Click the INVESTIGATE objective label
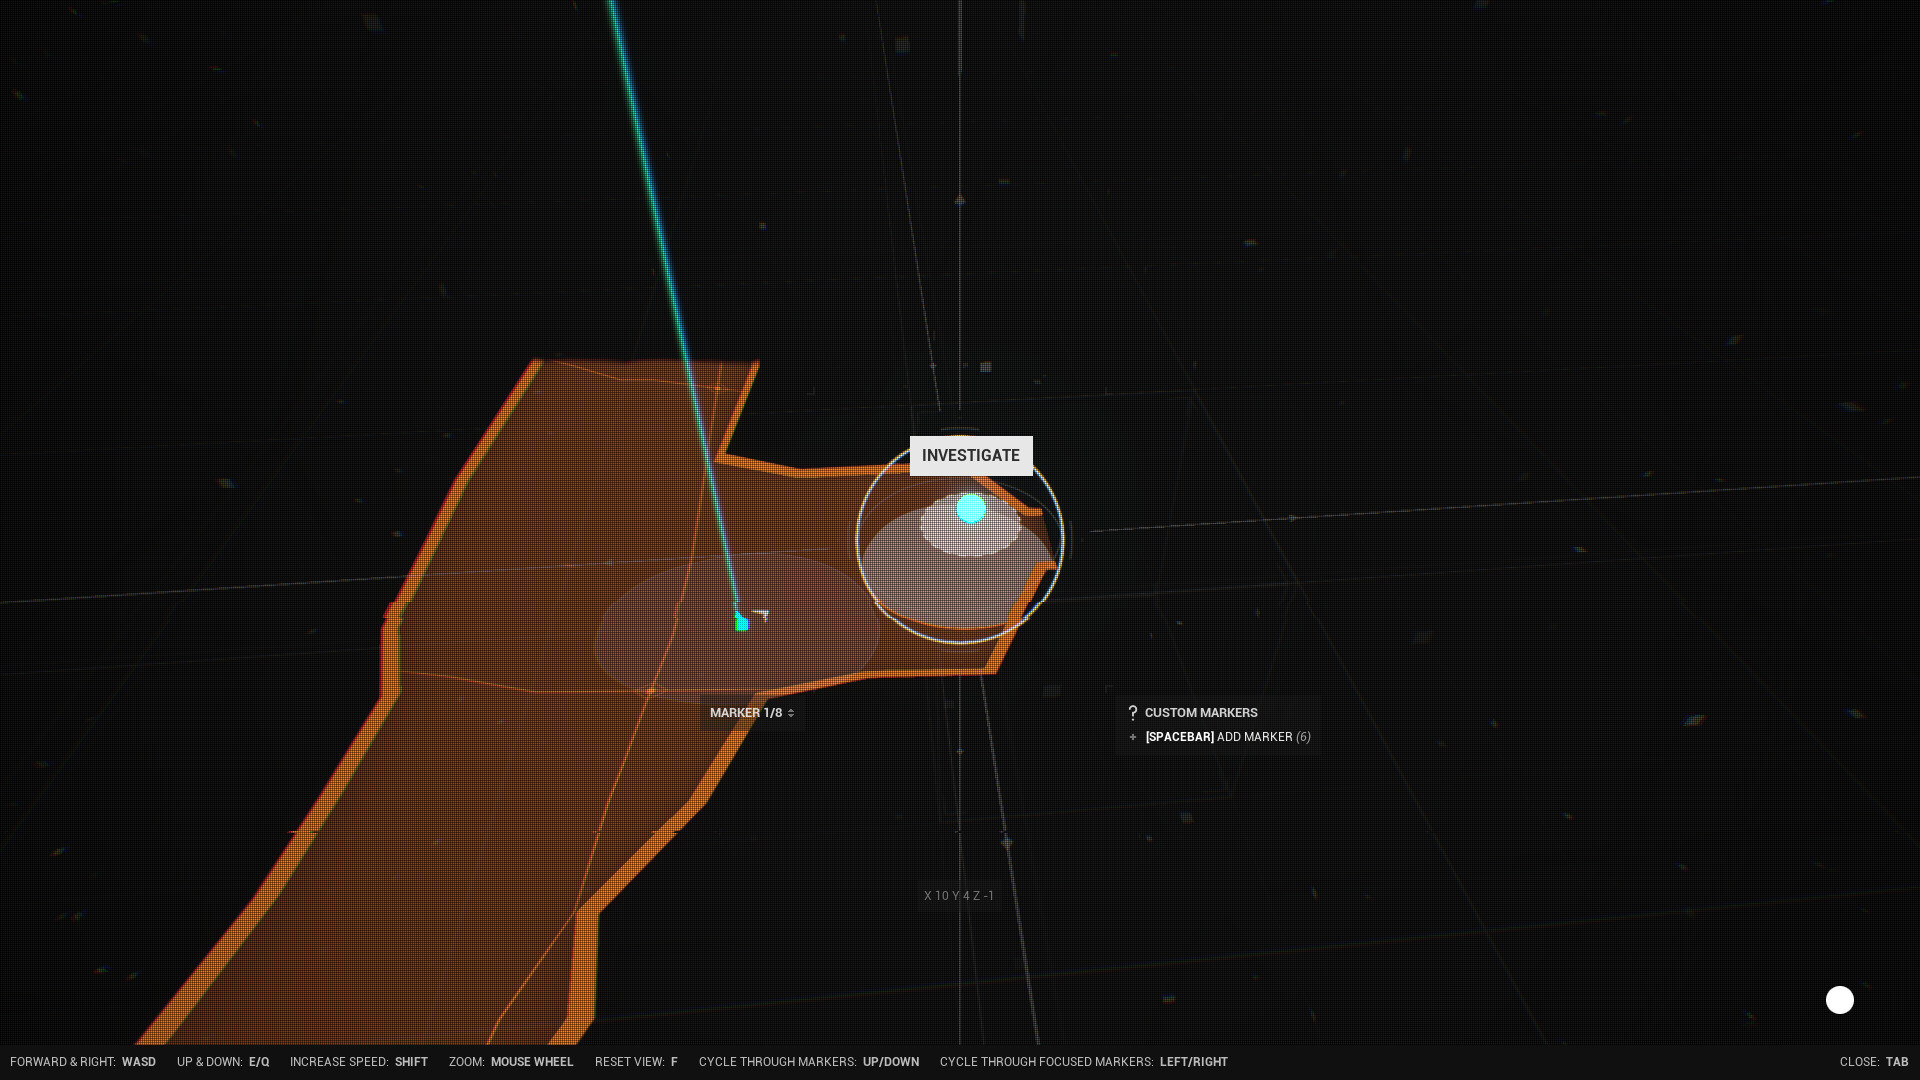This screenshot has height=1080, width=1920. tap(970, 456)
